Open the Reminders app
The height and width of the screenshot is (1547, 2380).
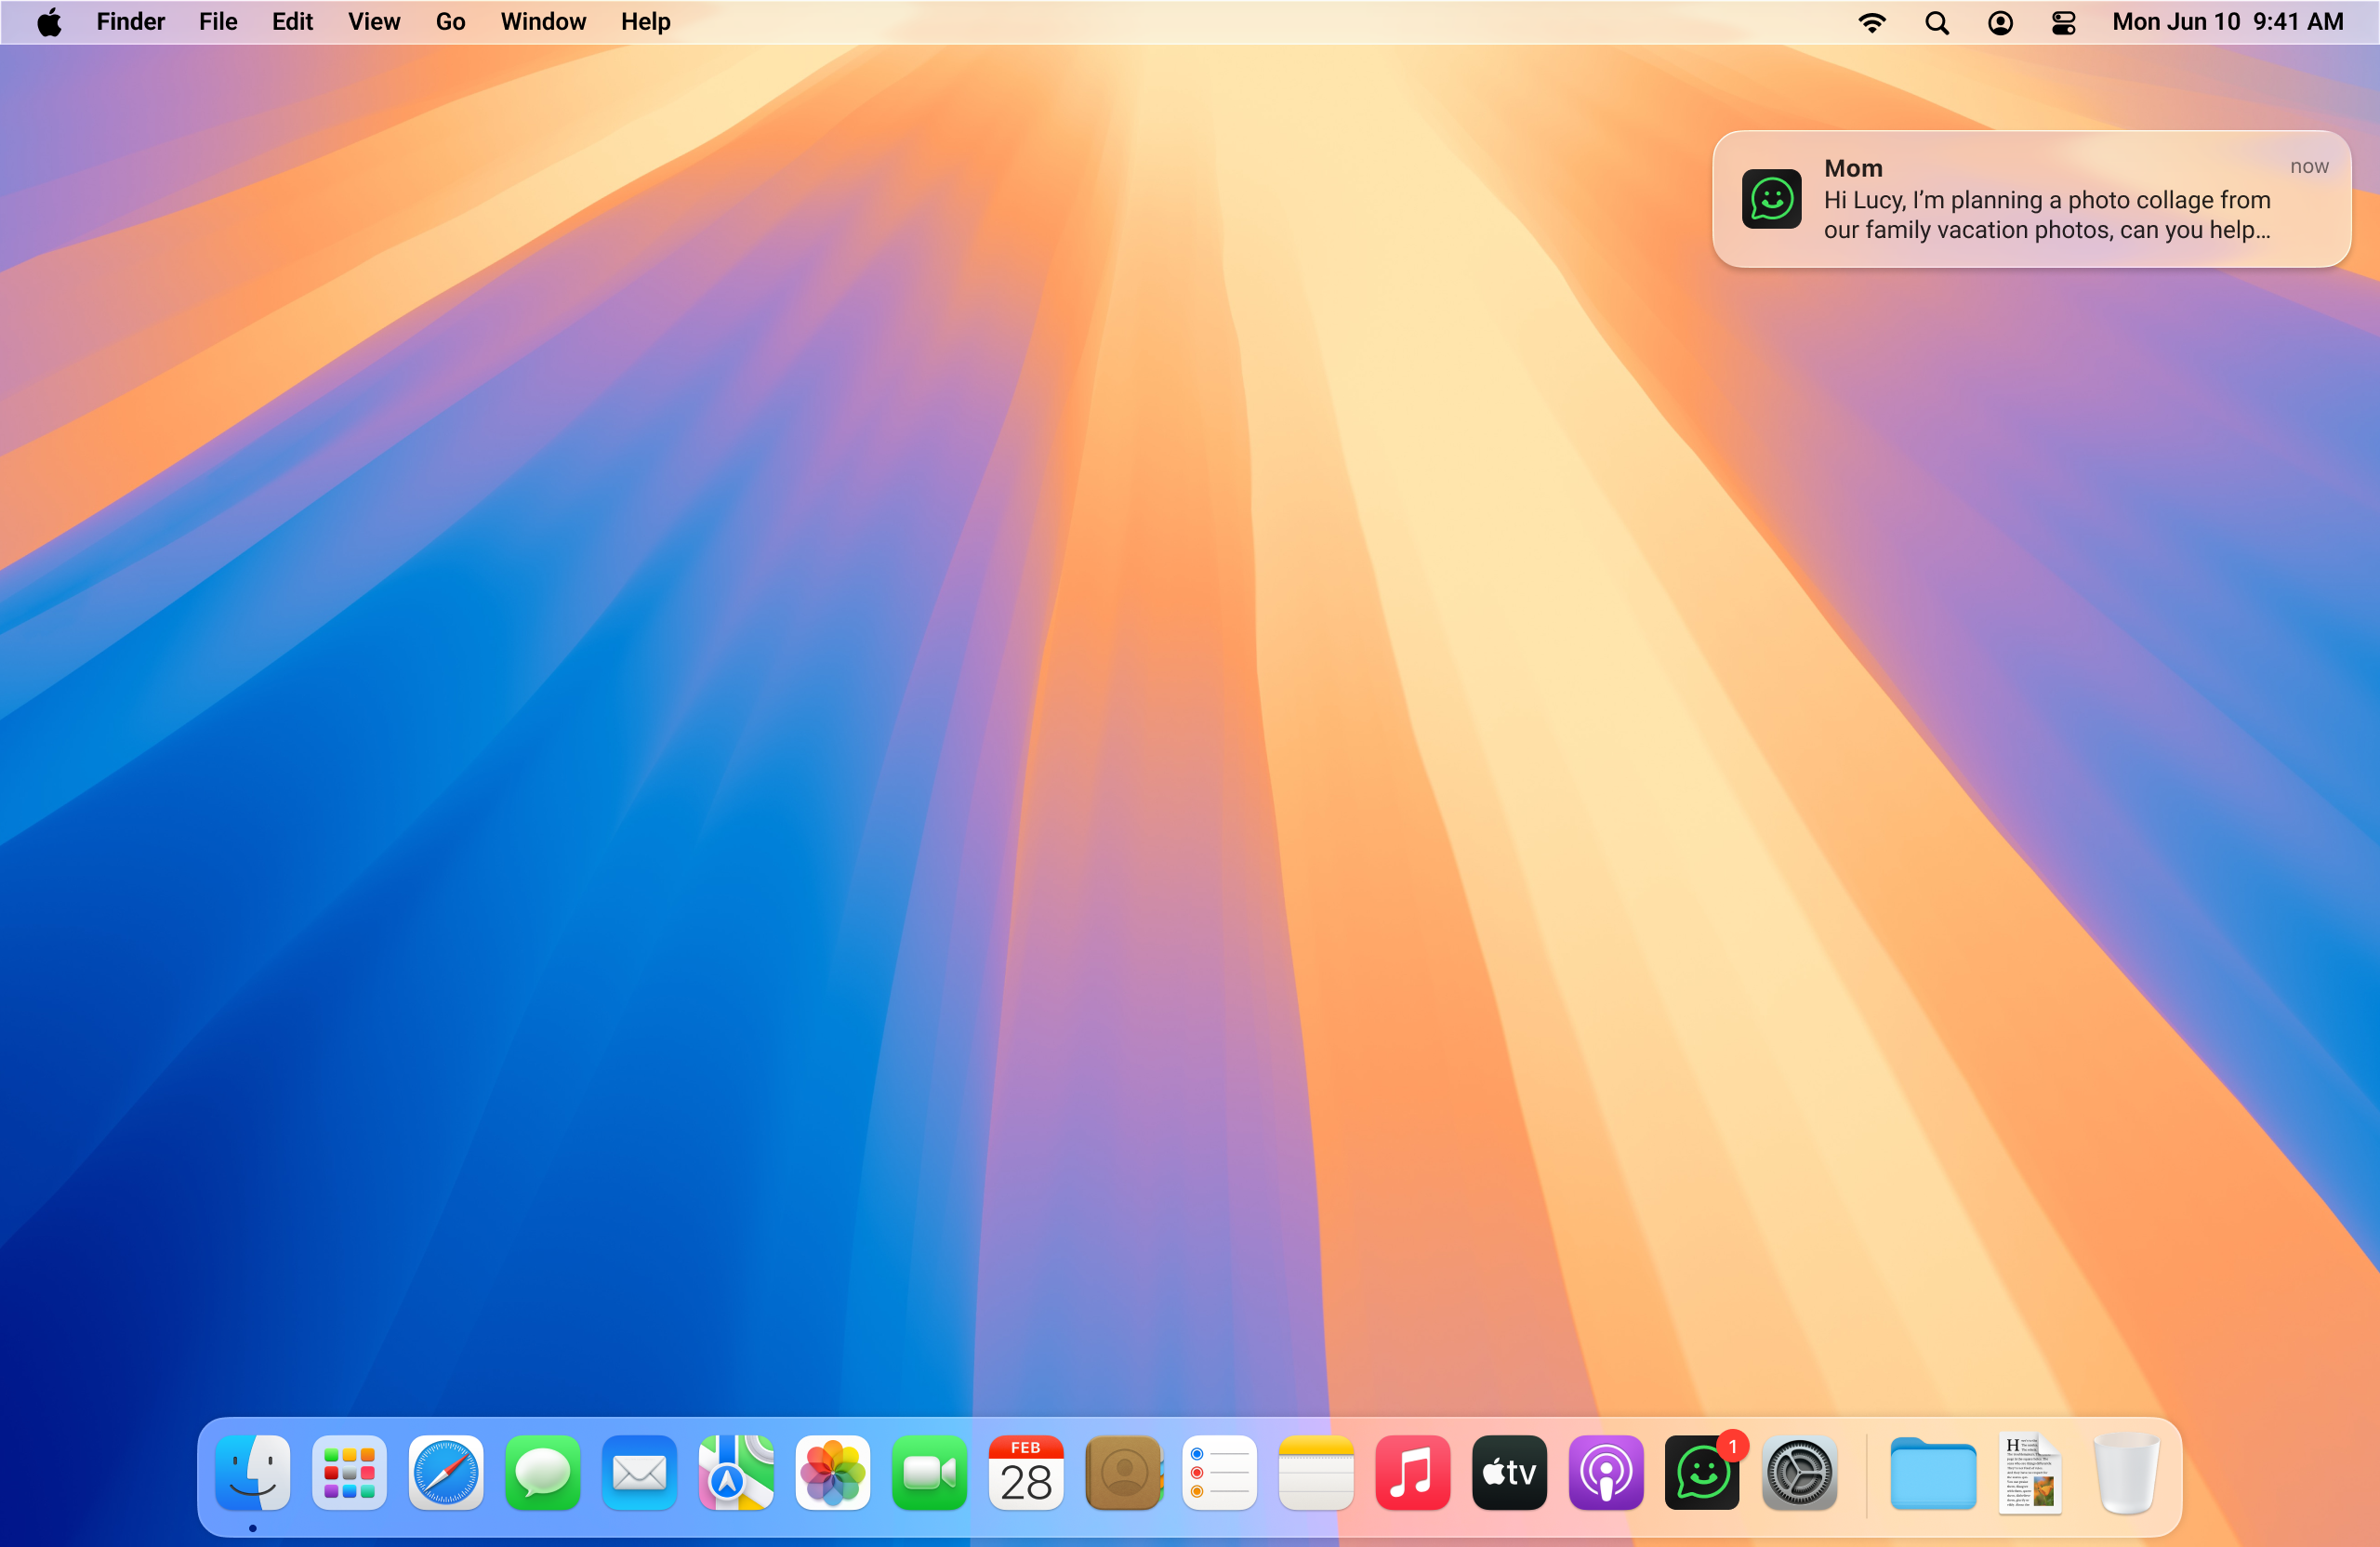coord(1219,1473)
